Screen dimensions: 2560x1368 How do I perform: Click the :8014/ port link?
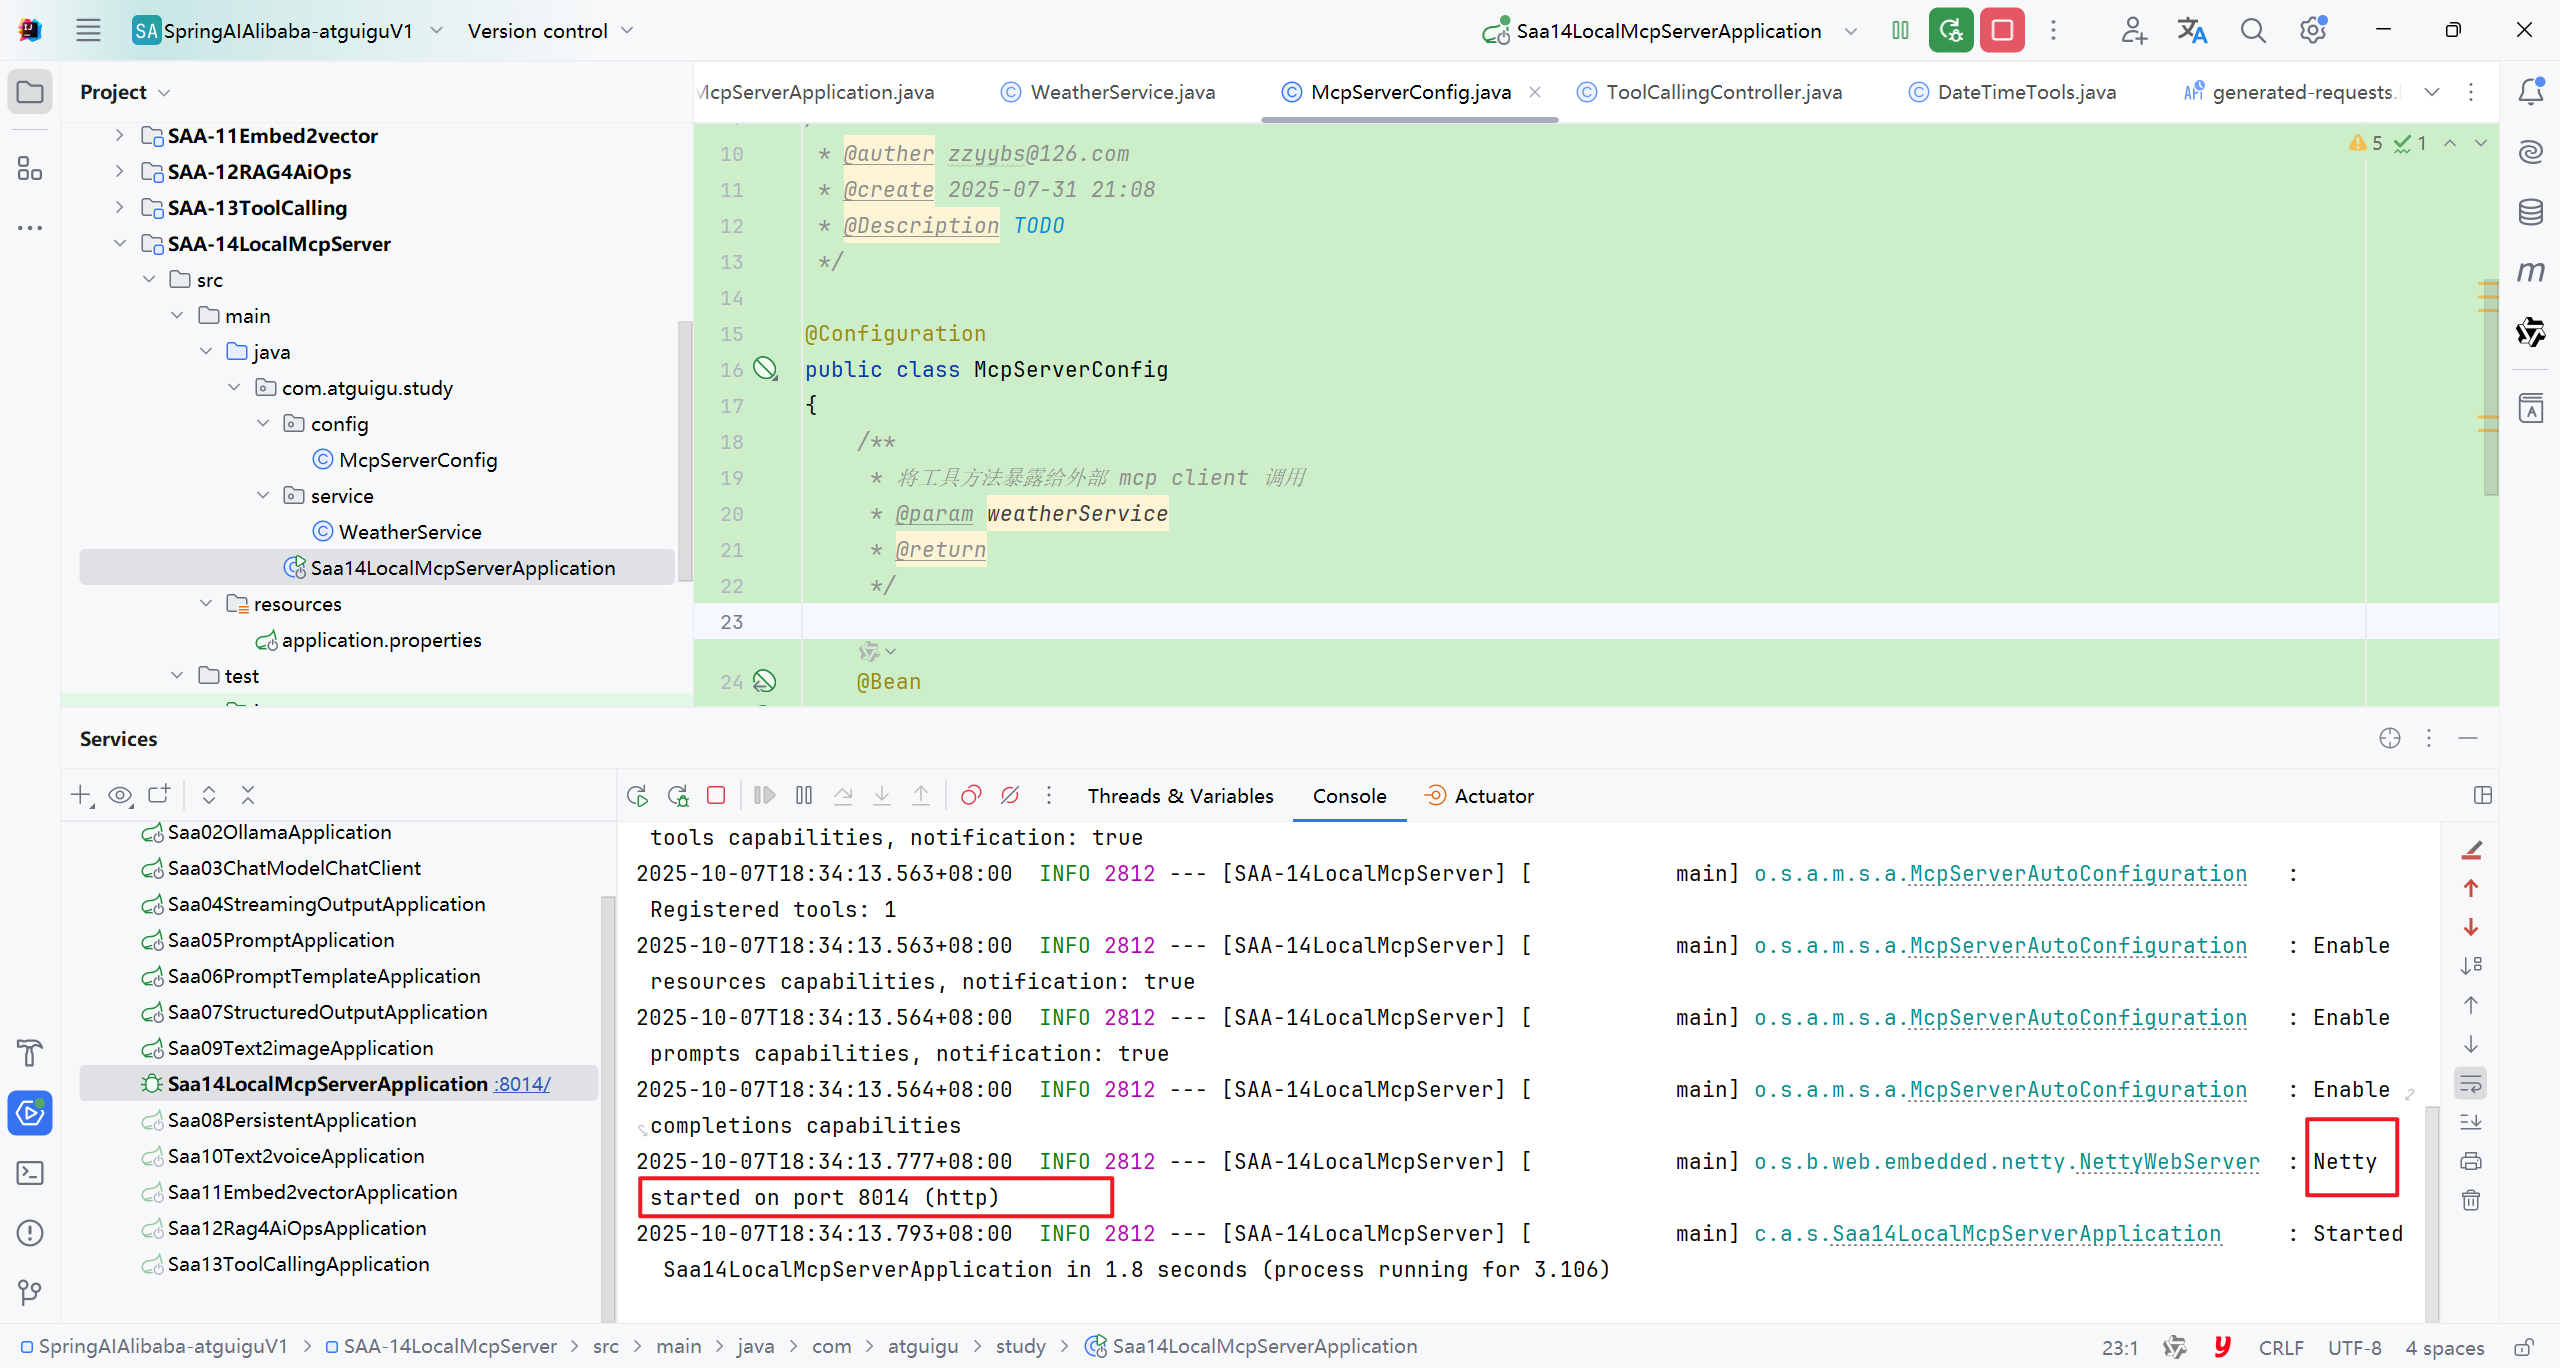pos(523,1084)
